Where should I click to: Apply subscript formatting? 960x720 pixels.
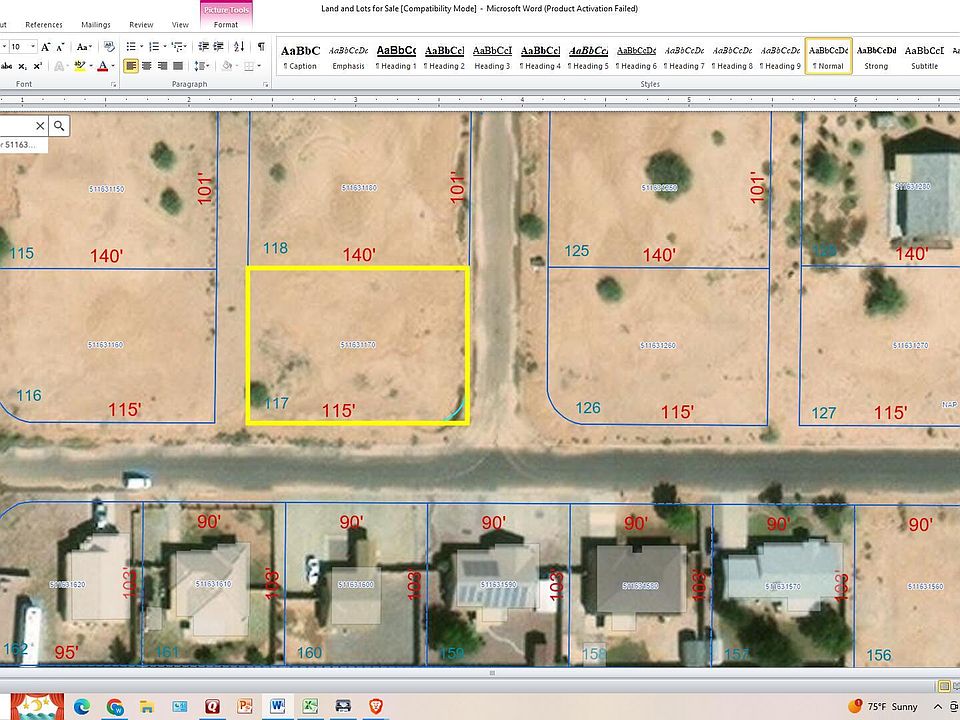(23, 66)
